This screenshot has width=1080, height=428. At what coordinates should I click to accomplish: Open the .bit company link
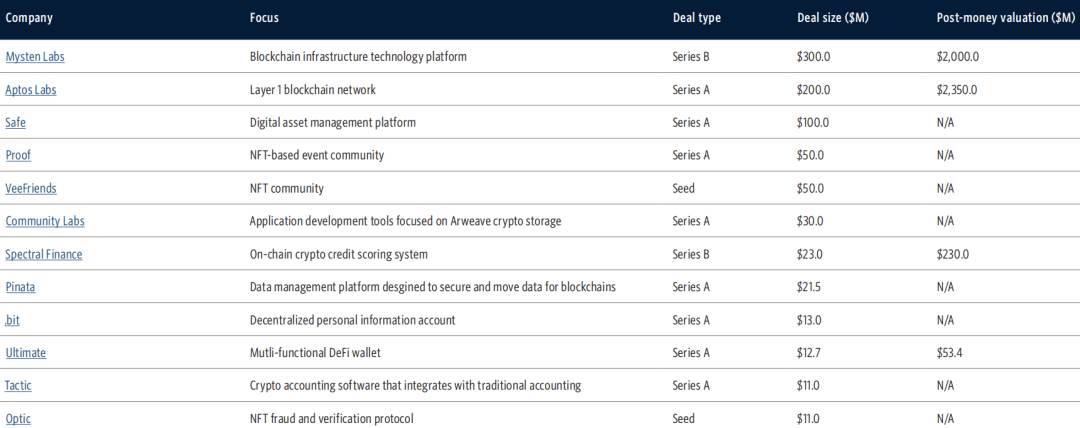pos(12,320)
